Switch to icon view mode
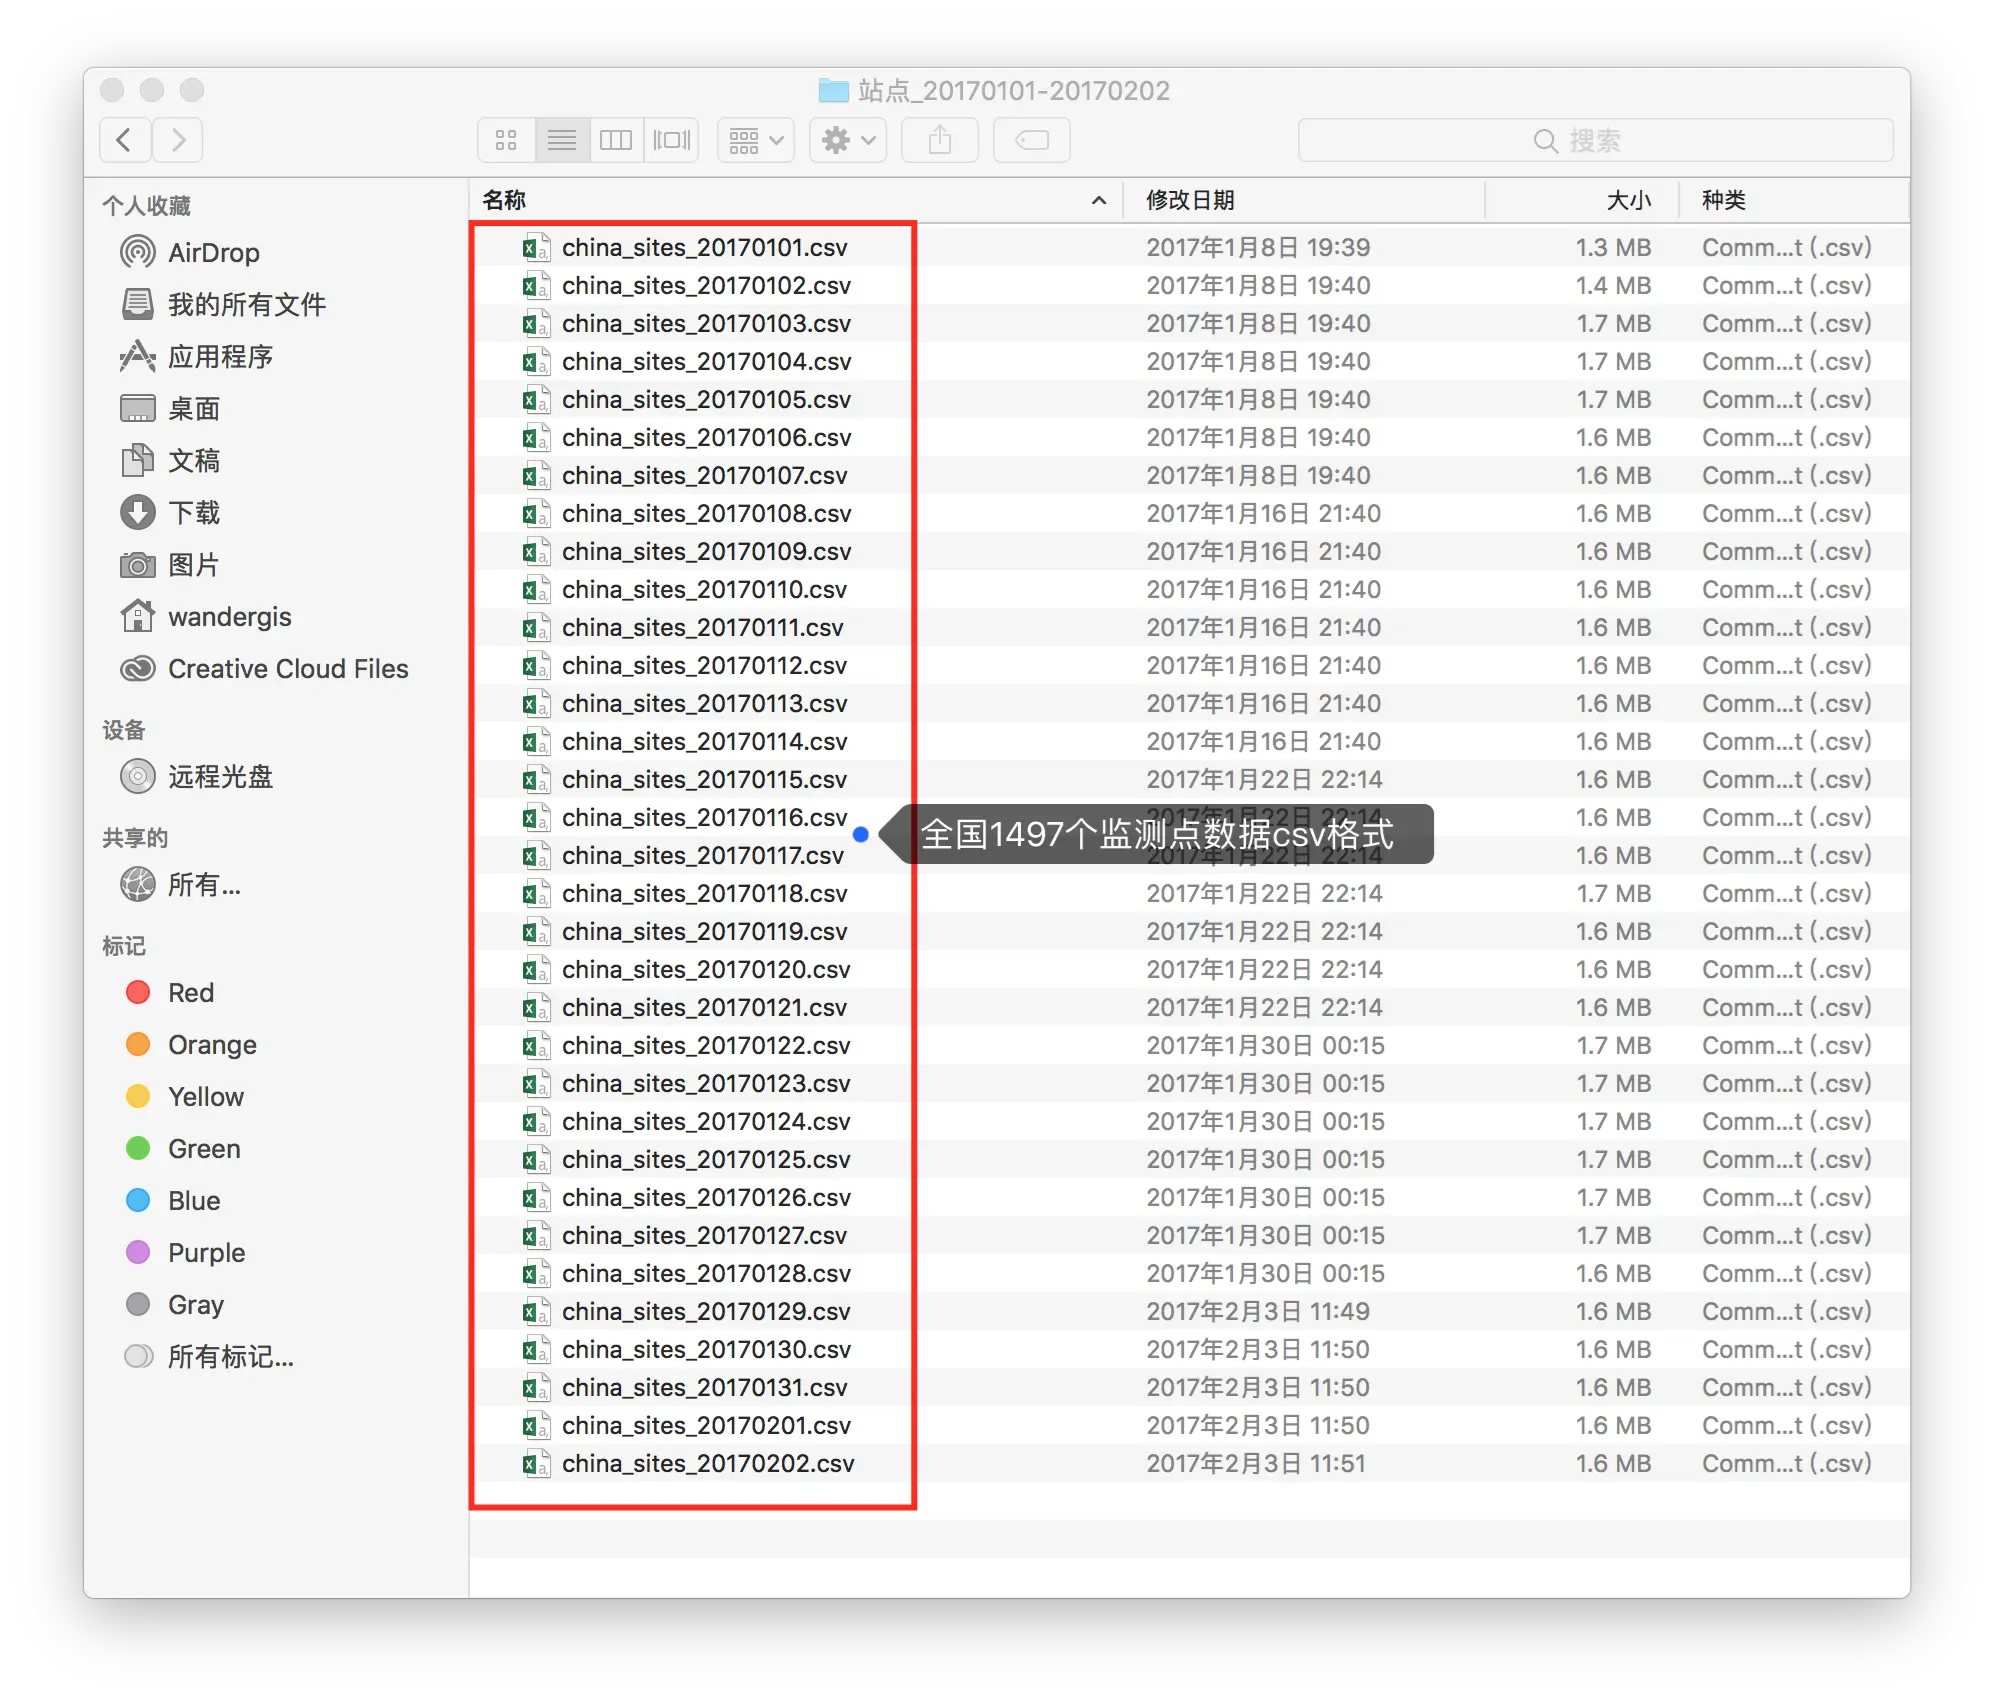 pyautogui.click(x=506, y=140)
